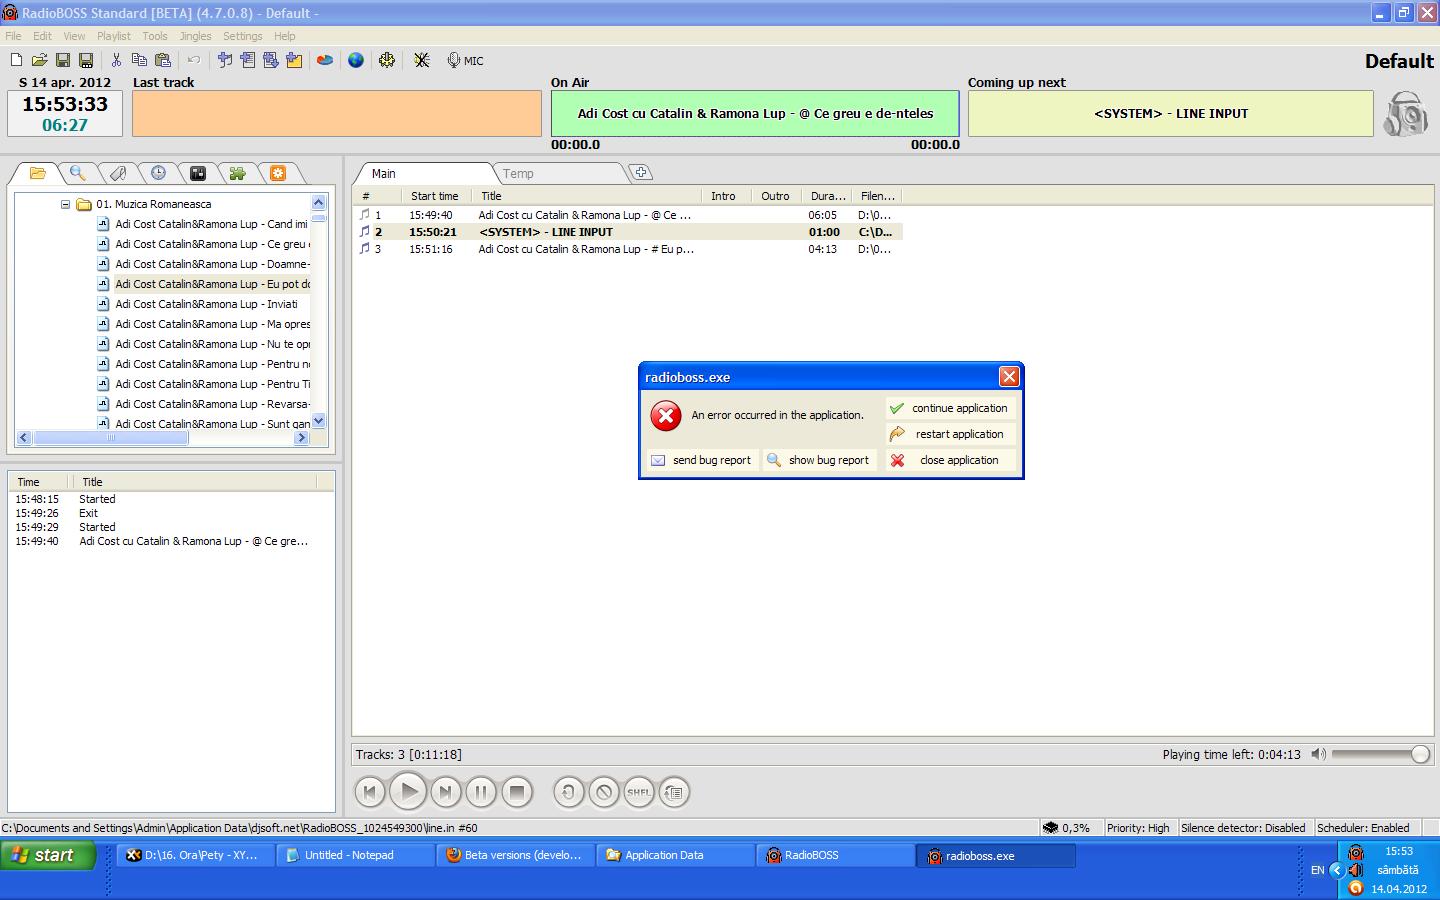
Task: Click the Start button on the taskbar
Action: (48, 855)
